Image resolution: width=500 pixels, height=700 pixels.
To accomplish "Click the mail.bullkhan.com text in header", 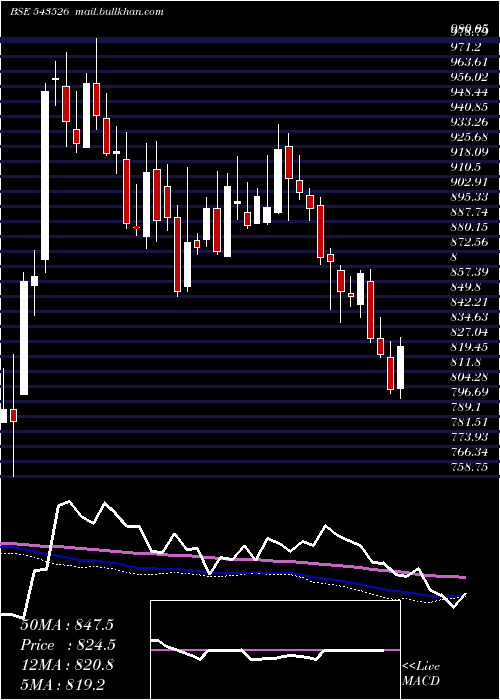I will coord(119,12).
